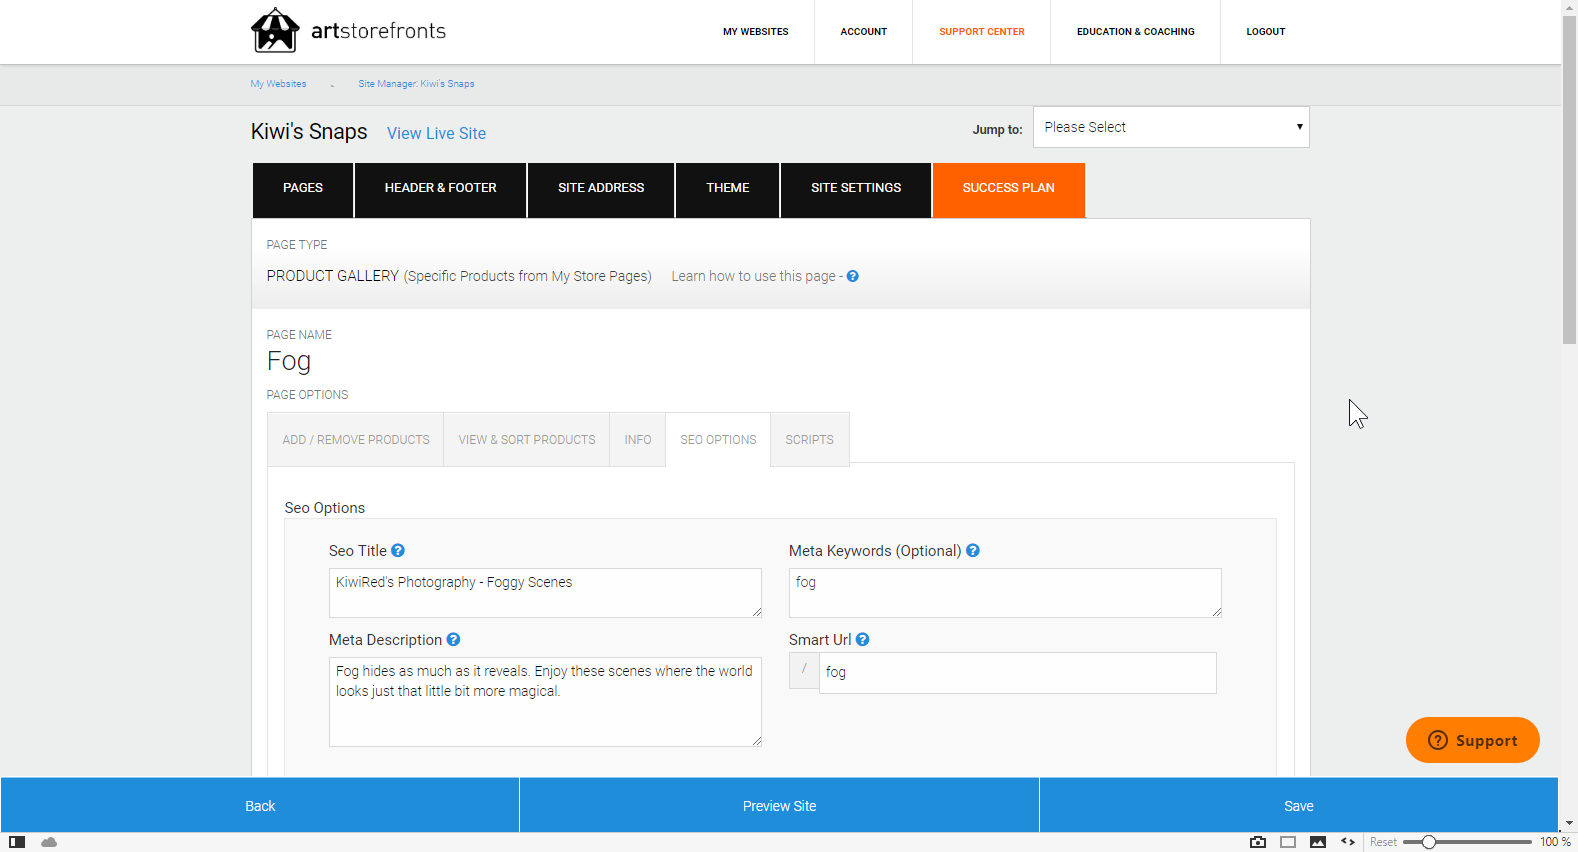Switch to the Scripts tab
The height and width of the screenshot is (852, 1578).
point(809,440)
